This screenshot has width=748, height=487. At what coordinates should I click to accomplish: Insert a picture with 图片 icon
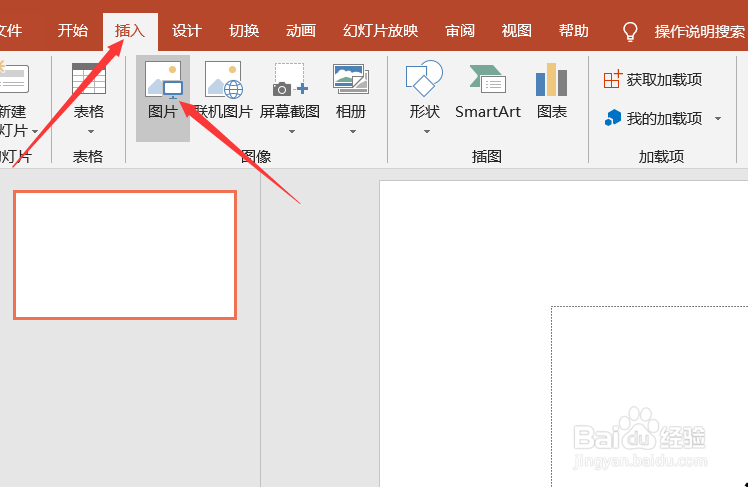point(163,79)
